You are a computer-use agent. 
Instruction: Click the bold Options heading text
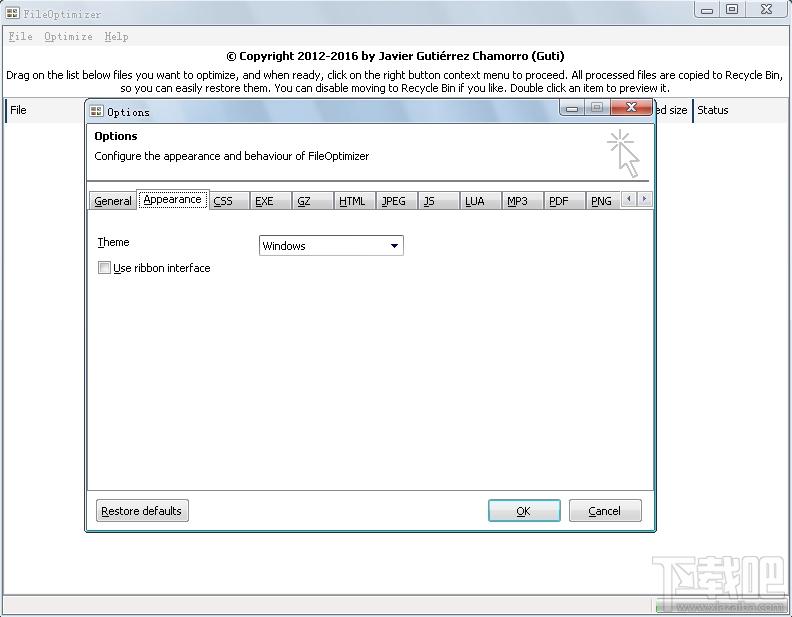click(x=116, y=136)
